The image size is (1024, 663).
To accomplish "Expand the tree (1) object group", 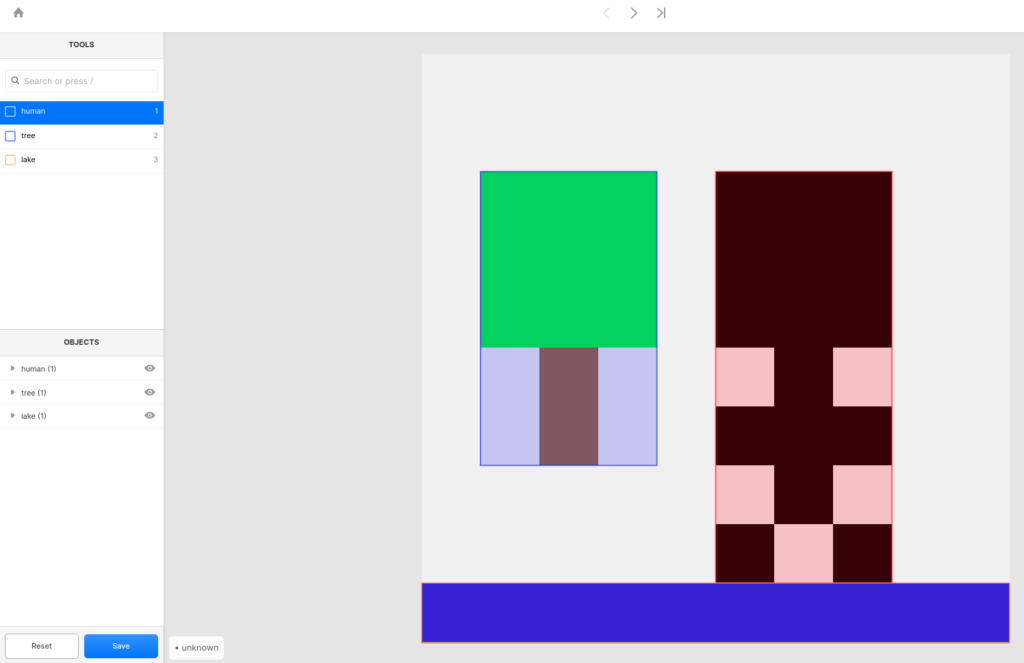I will 12,393.
